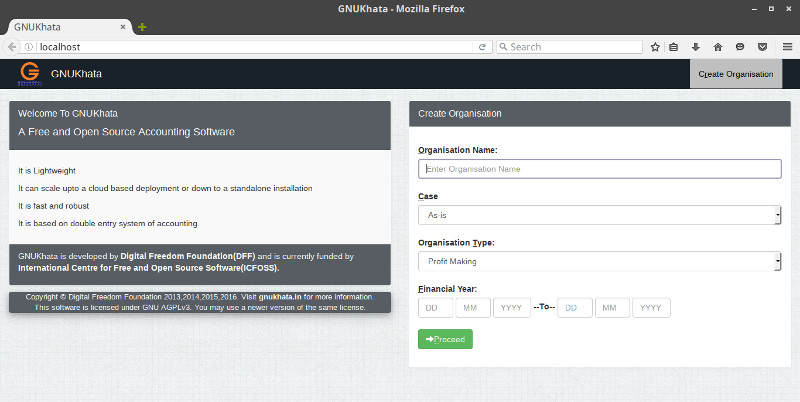This screenshot has height=402, width=800.
Task: Open the Create Organisation navbar button
Action: click(x=736, y=74)
